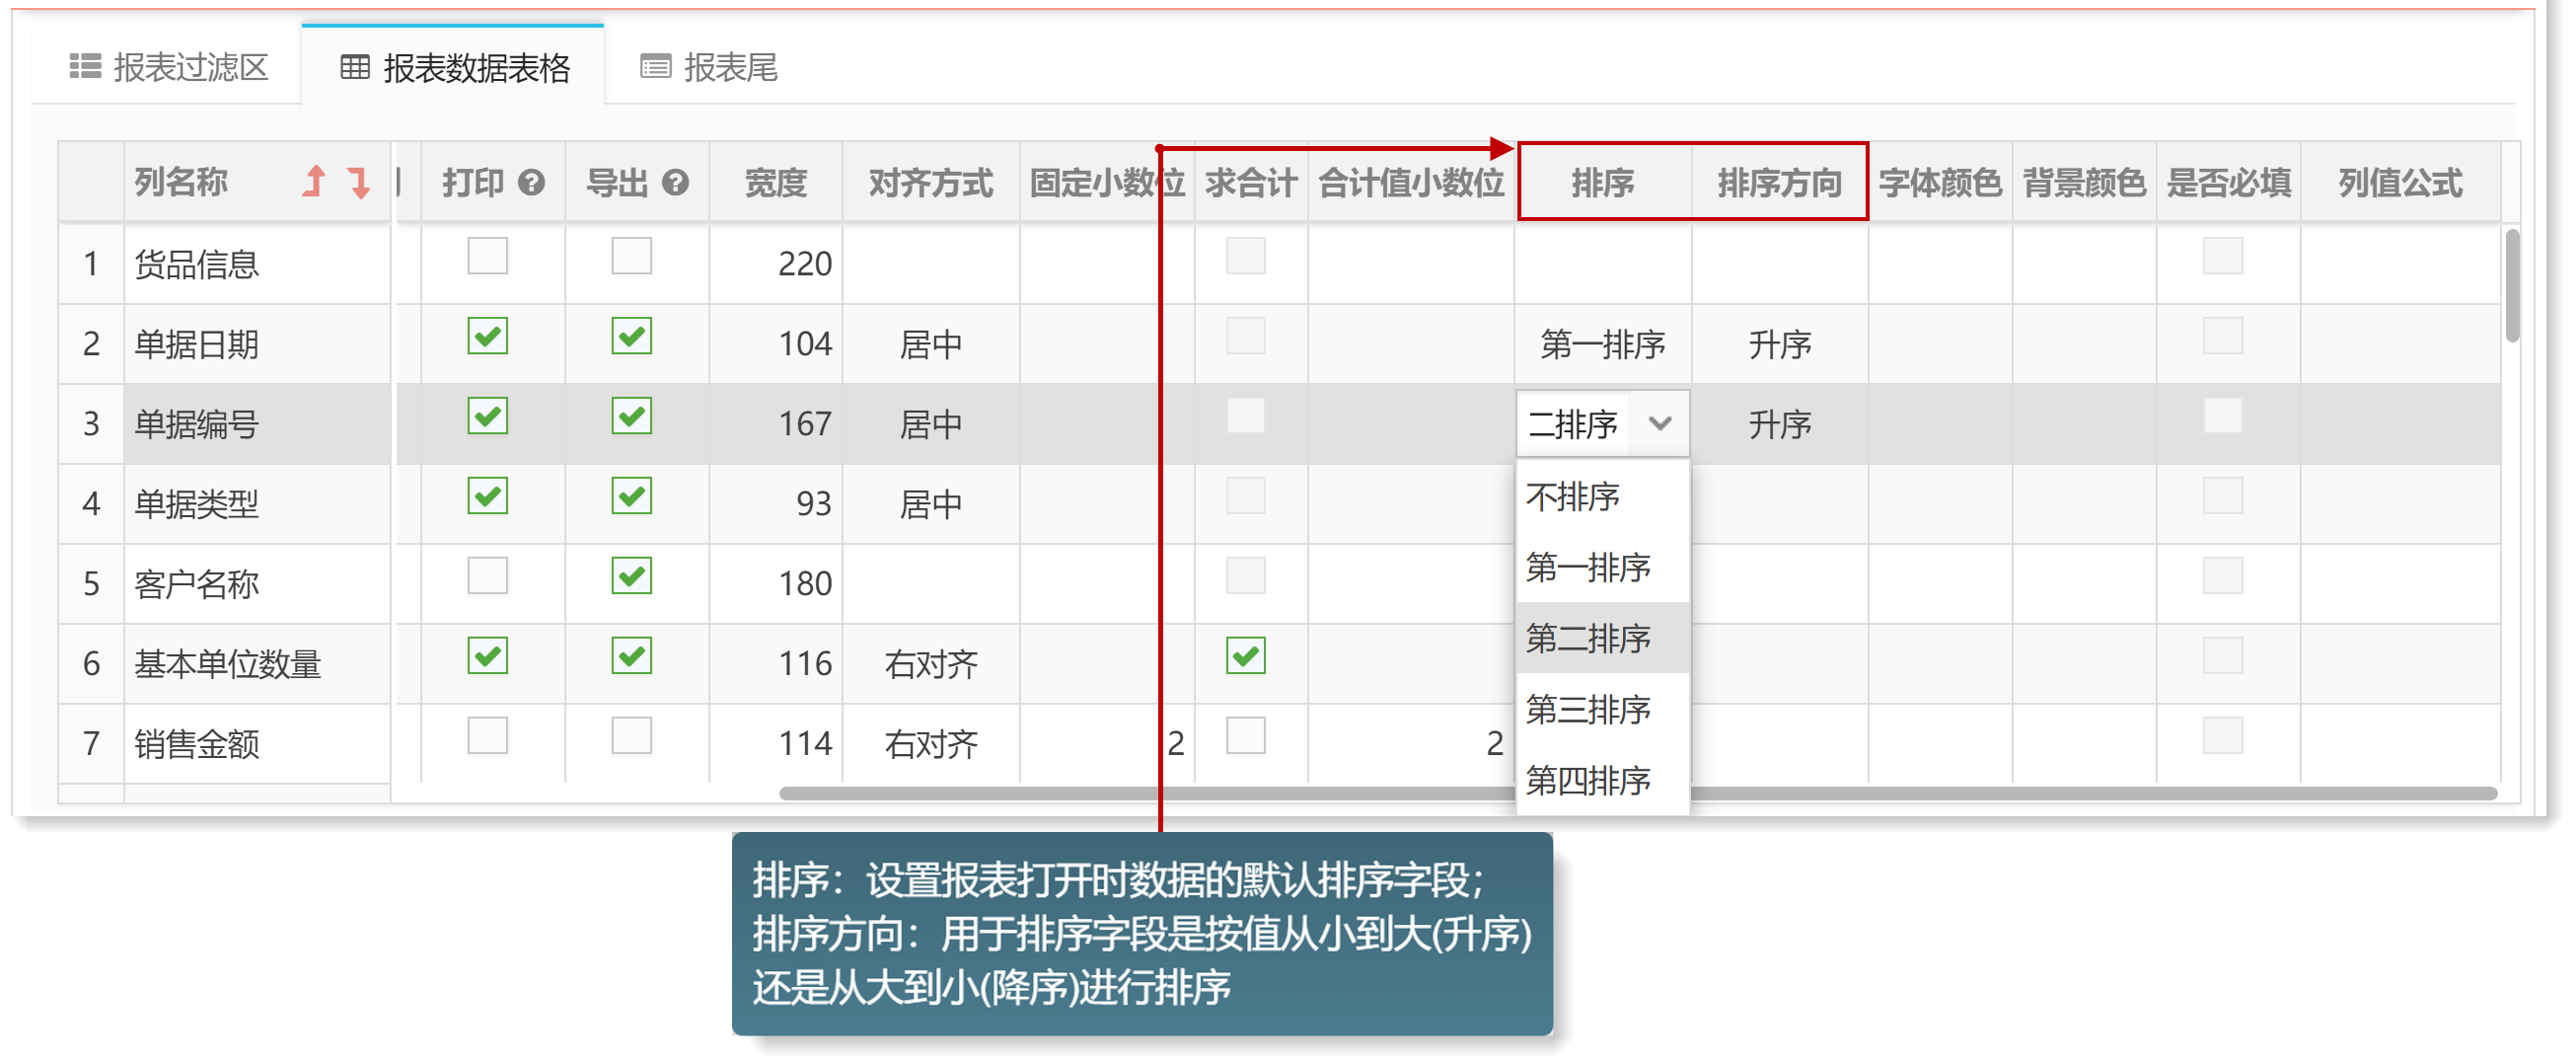Screen dimensions: 2576x1061
Task: Check 打印 for 客户名称 row
Action: pos(488,576)
